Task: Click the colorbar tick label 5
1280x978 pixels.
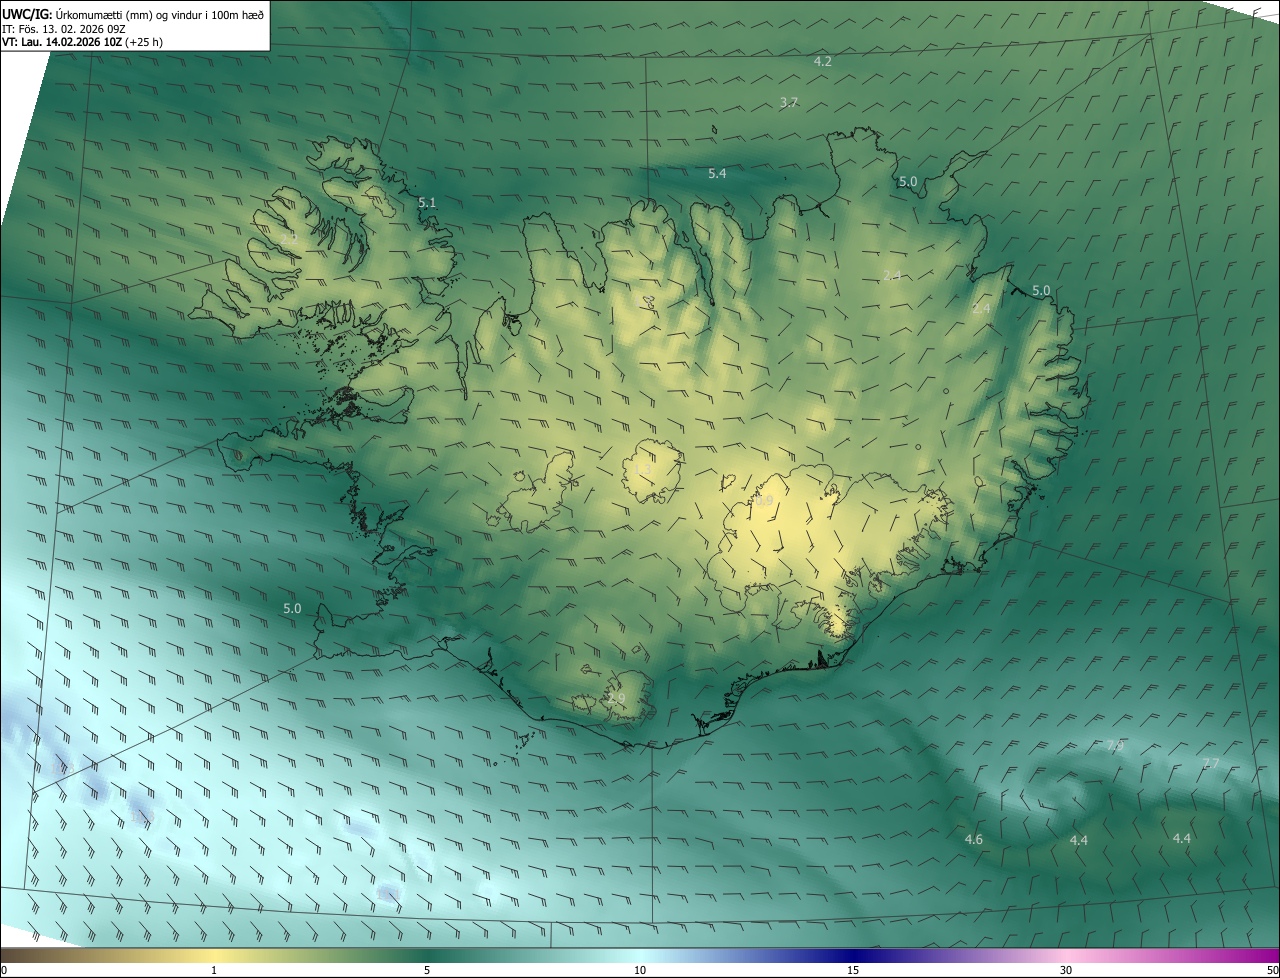Action: click(427, 971)
